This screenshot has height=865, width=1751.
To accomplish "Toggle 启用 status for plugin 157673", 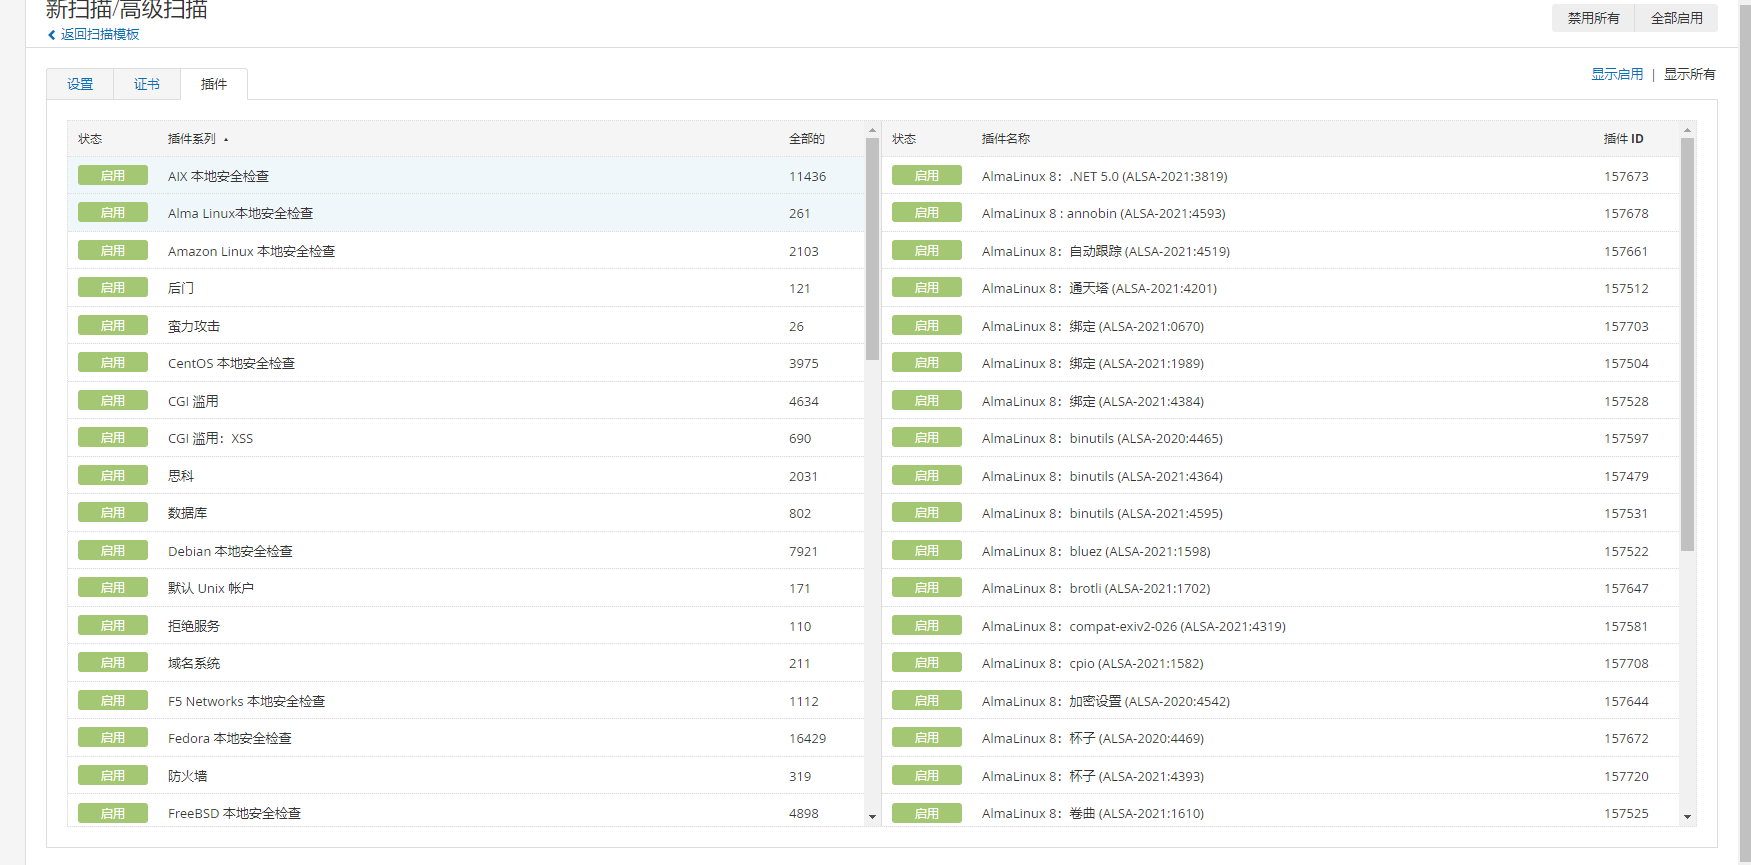I will pyautogui.click(x=927, y=175).
